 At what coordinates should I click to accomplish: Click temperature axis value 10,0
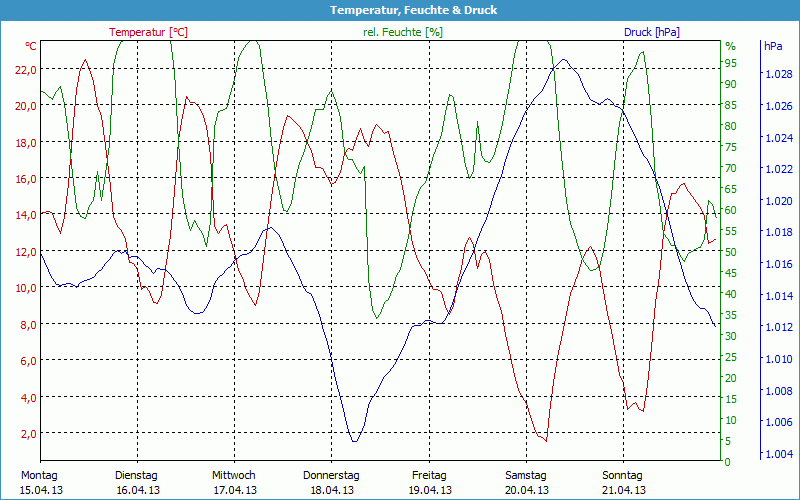(26, 288)
